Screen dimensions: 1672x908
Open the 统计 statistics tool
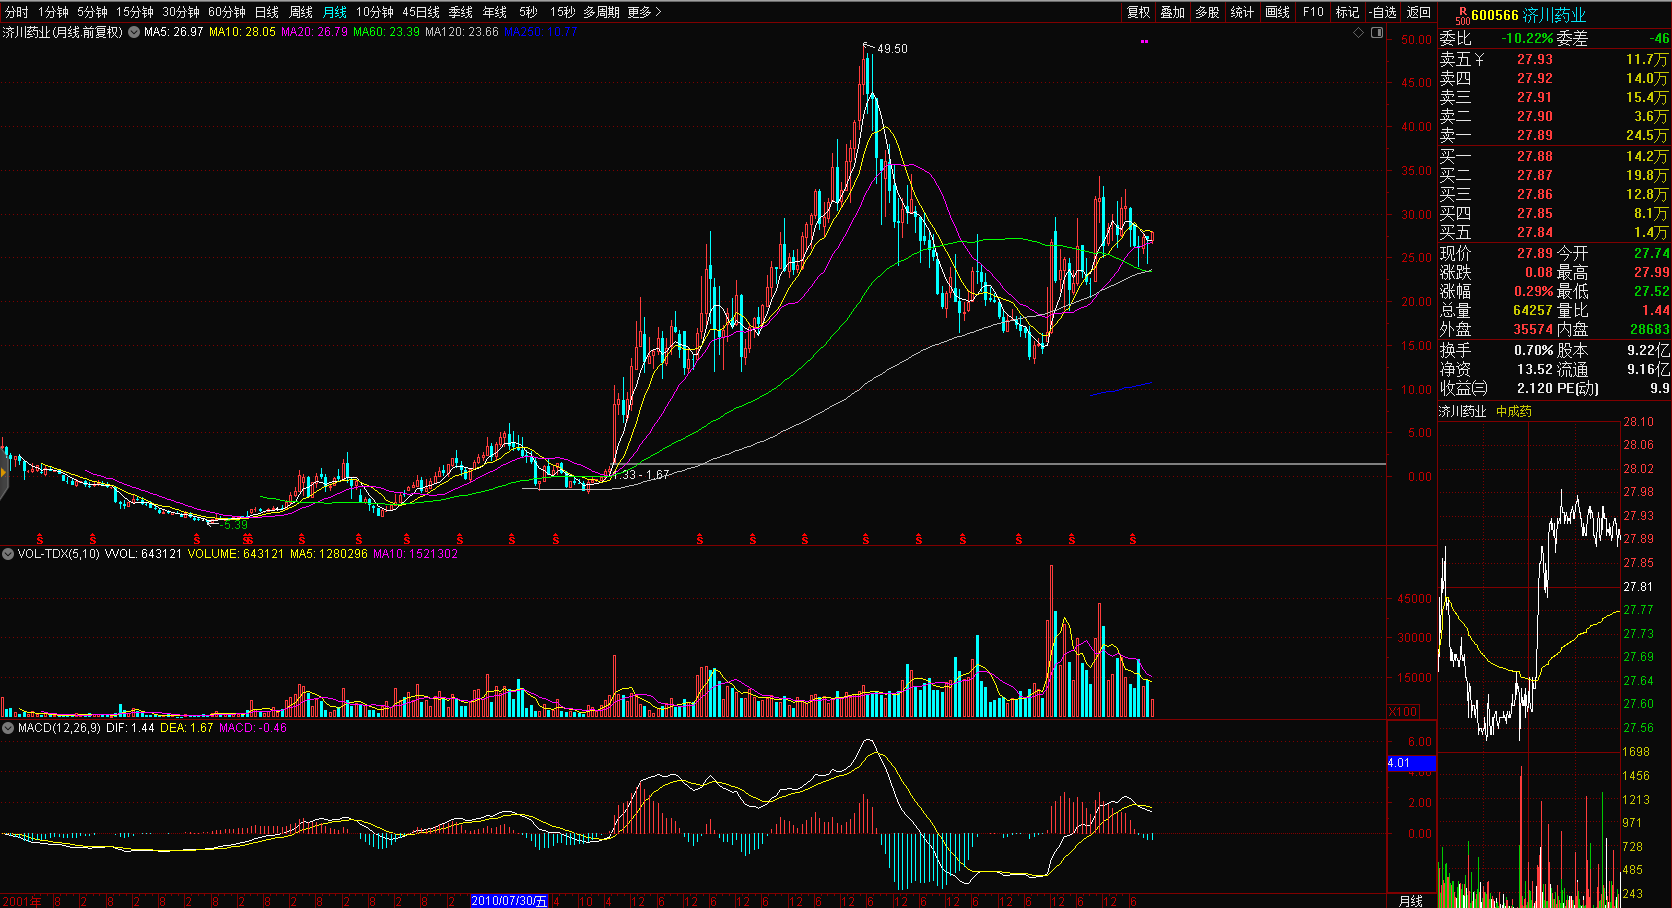coord(1243,12)
